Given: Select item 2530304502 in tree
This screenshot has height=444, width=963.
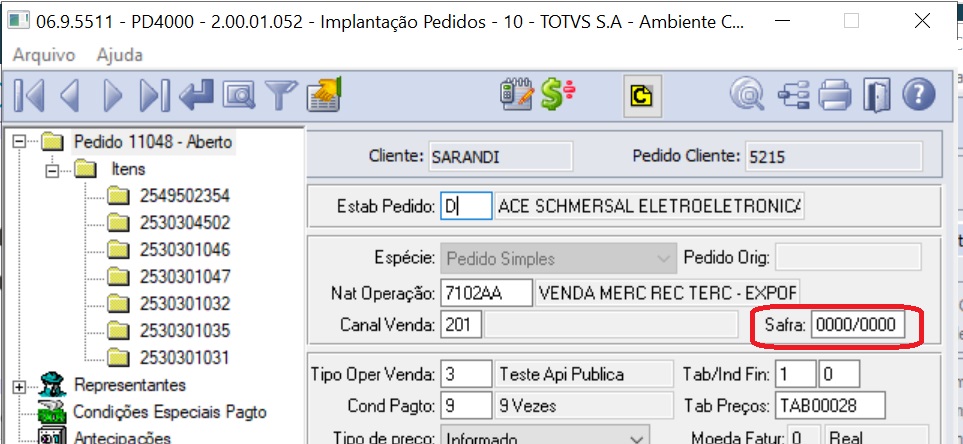Looking at the screenshot, I should click(185, 222).
